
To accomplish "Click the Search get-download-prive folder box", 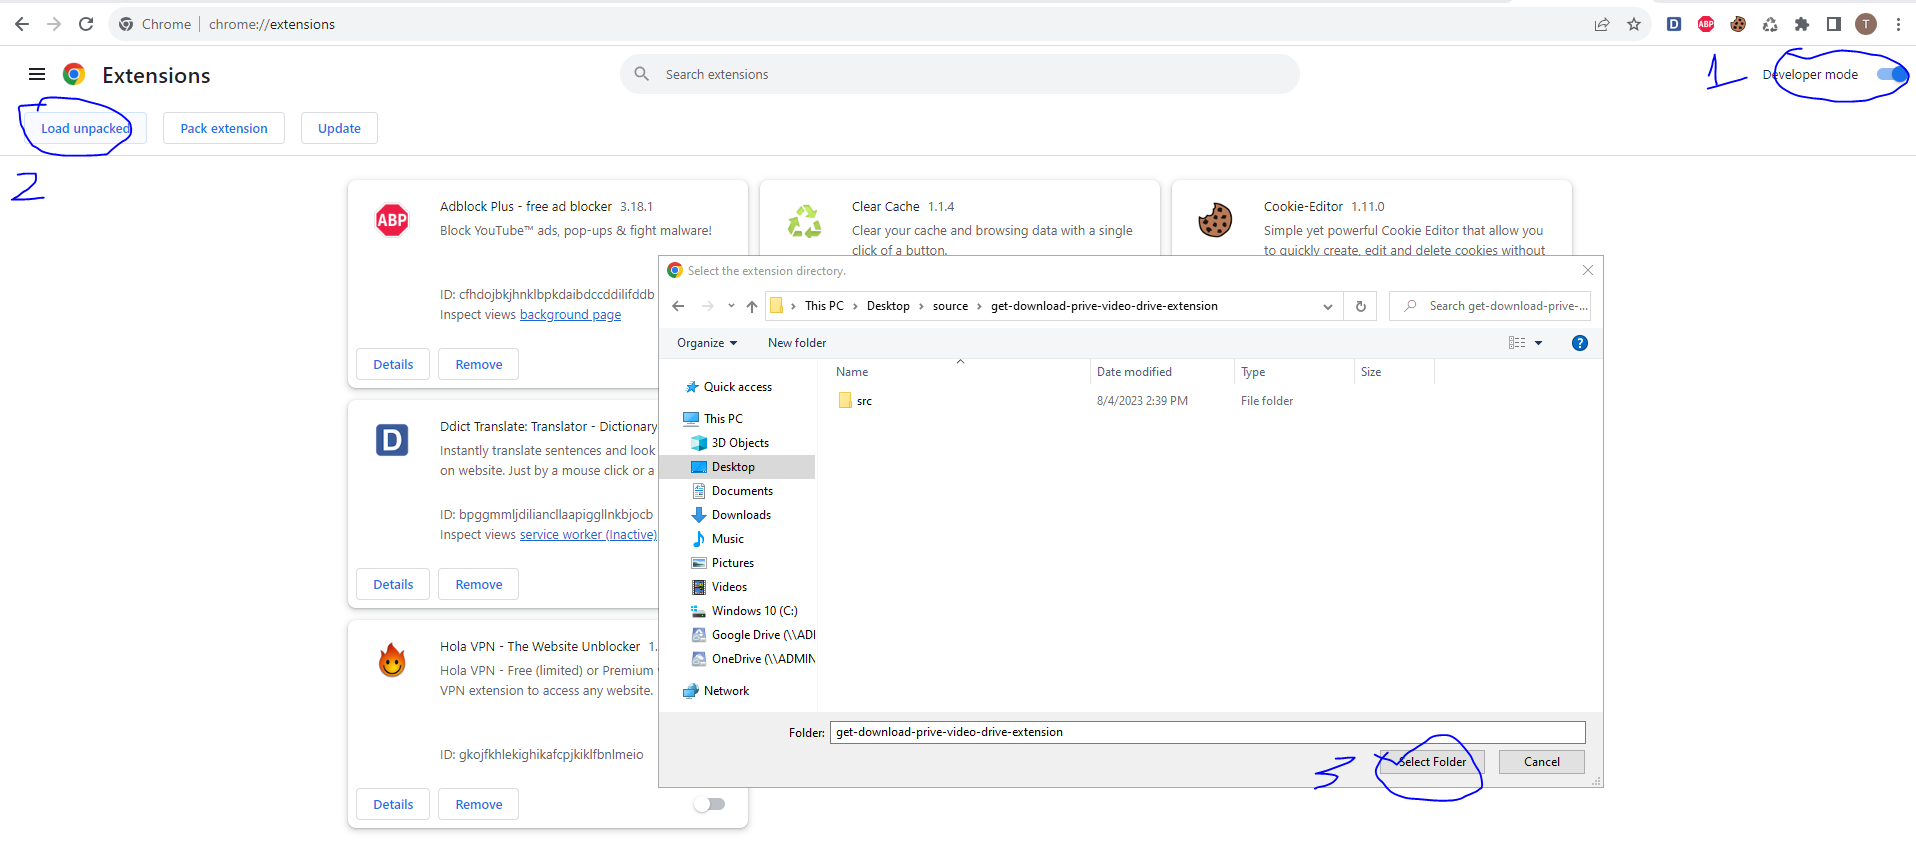I will 1490,306.
